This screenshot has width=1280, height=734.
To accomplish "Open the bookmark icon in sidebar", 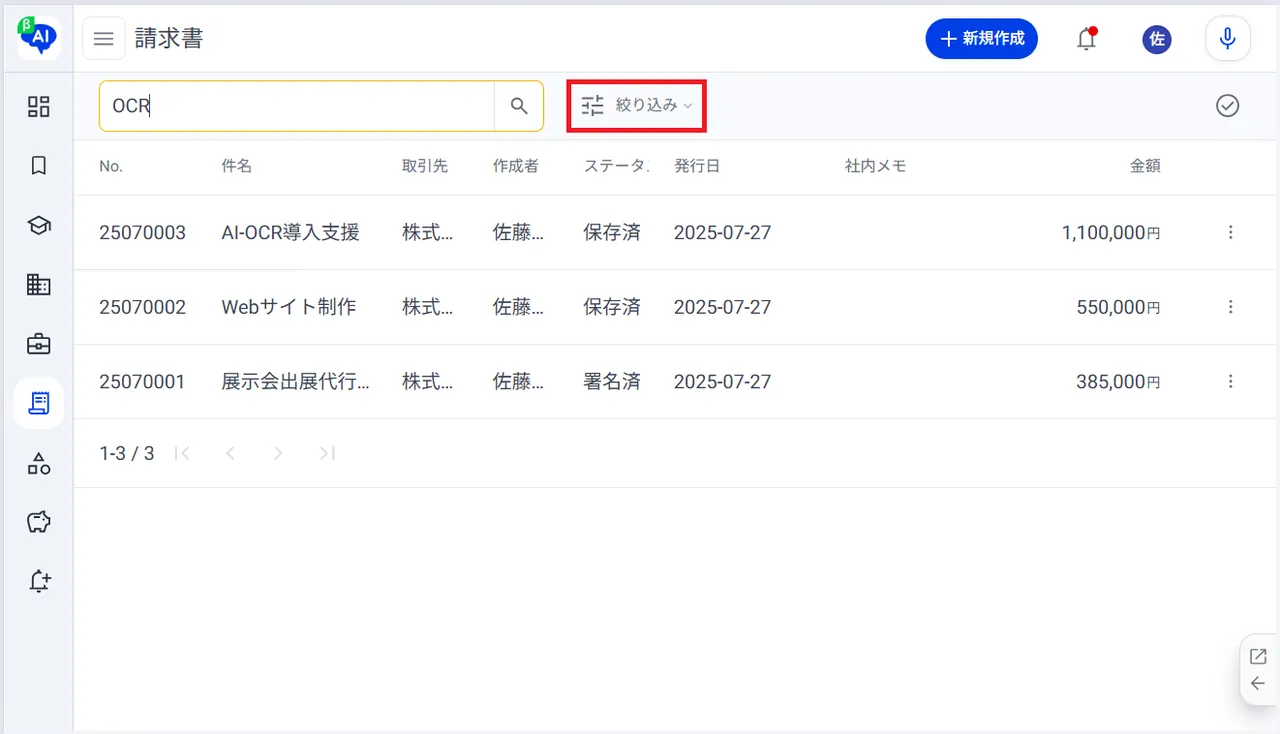I will point(38,166).
